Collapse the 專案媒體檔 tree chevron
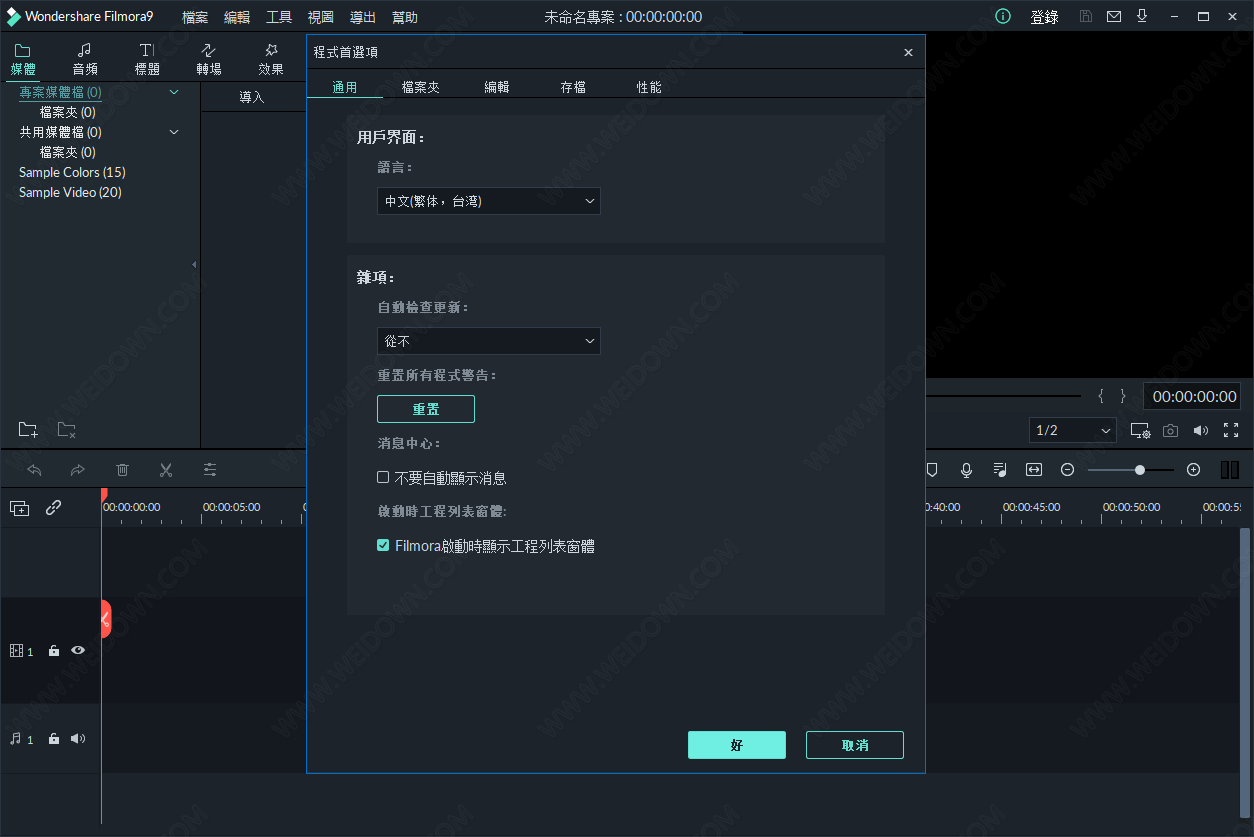The height and width of the screenshot is (837, 1254). 174,92
